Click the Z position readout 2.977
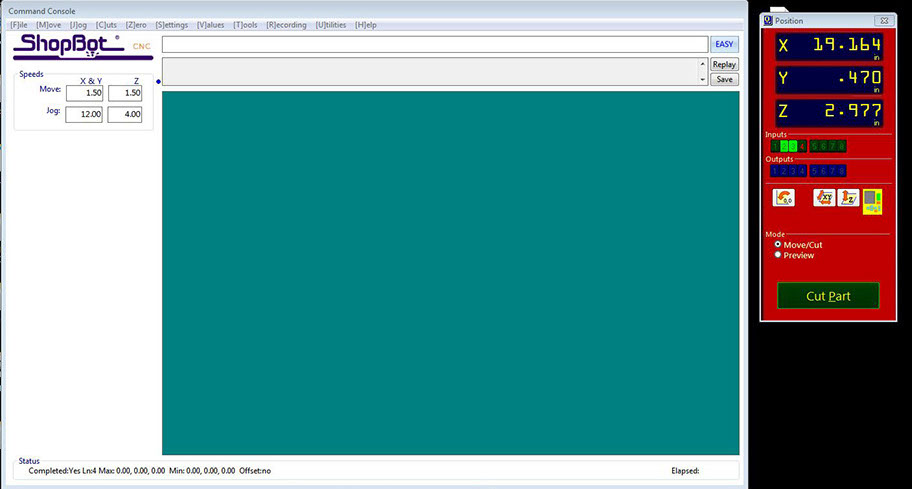This screenshot has width=912, height=489. pos(829,113)
